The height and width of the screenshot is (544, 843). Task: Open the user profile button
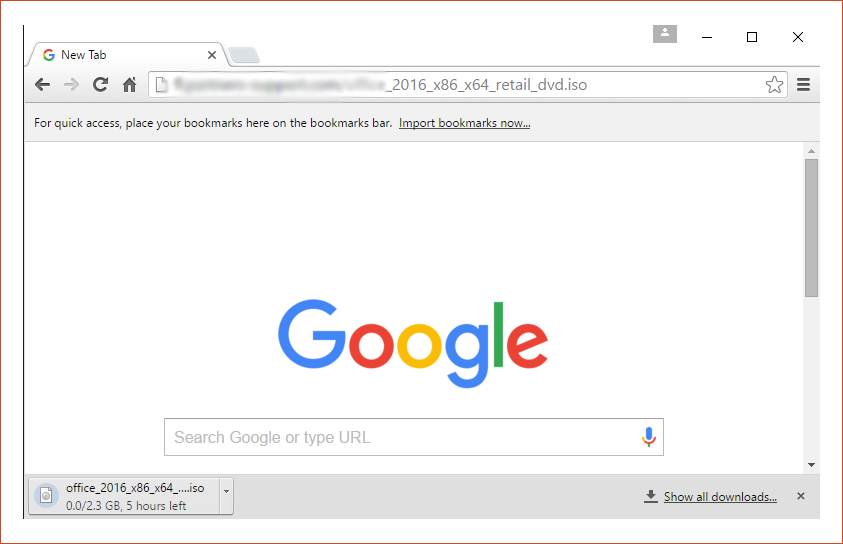click(x=665, y=33)
